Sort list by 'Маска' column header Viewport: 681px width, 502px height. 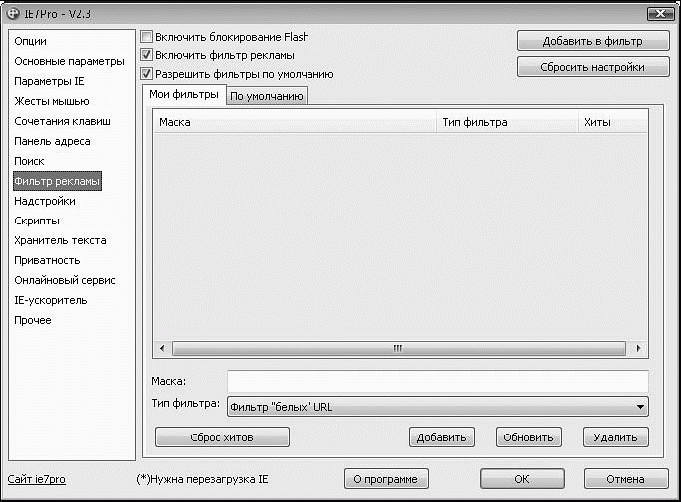click(295, 122)
